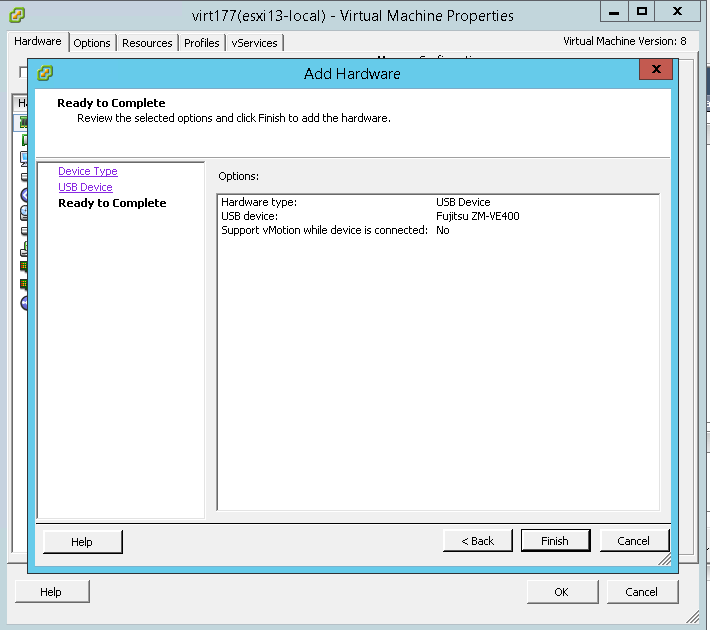Click the vSphere icon in Virtual Machine Properties title bar
Image resolution: width=710 pixels, height=630 pixels.
(x=17, y=15)
